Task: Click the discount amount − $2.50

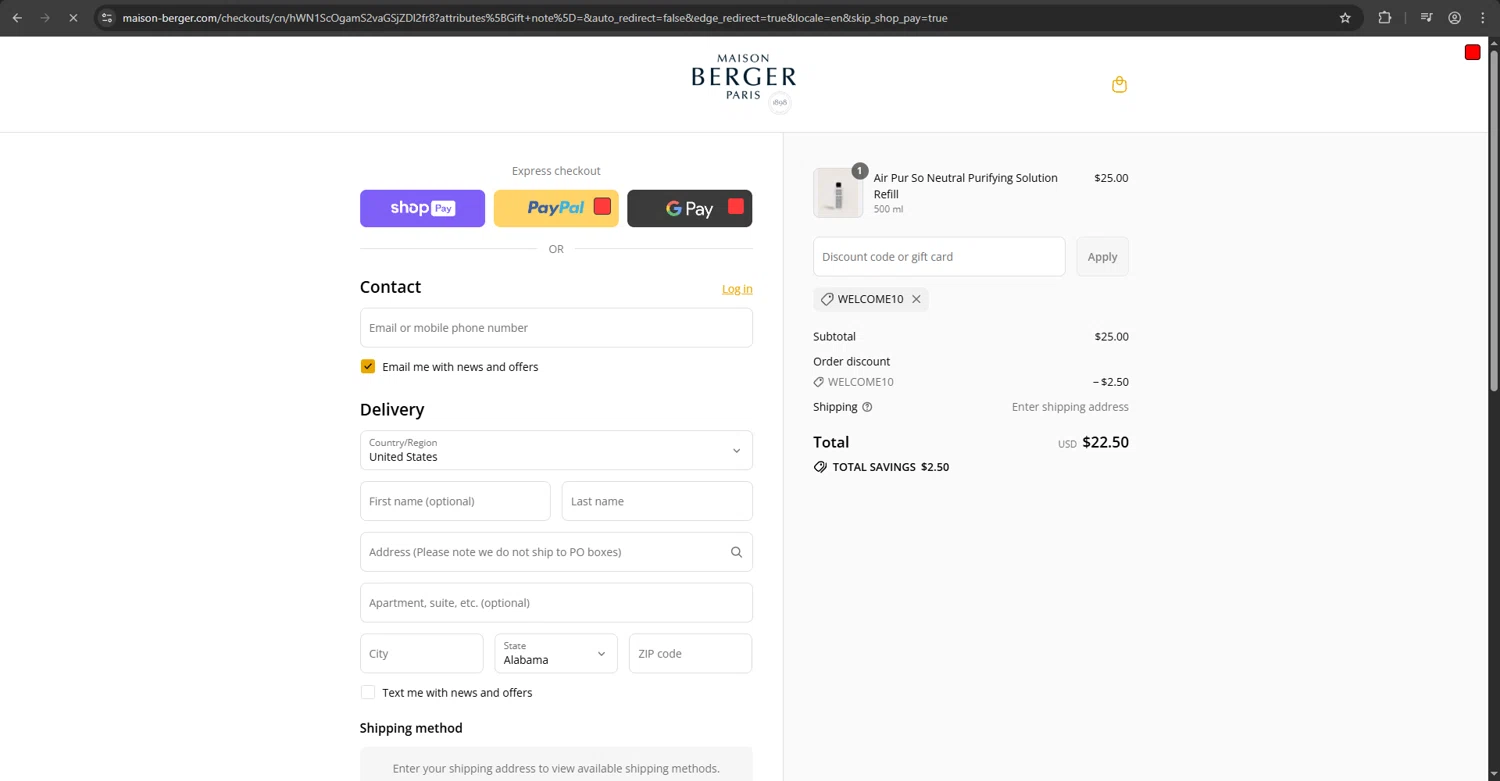Action: pos(1110,382)
